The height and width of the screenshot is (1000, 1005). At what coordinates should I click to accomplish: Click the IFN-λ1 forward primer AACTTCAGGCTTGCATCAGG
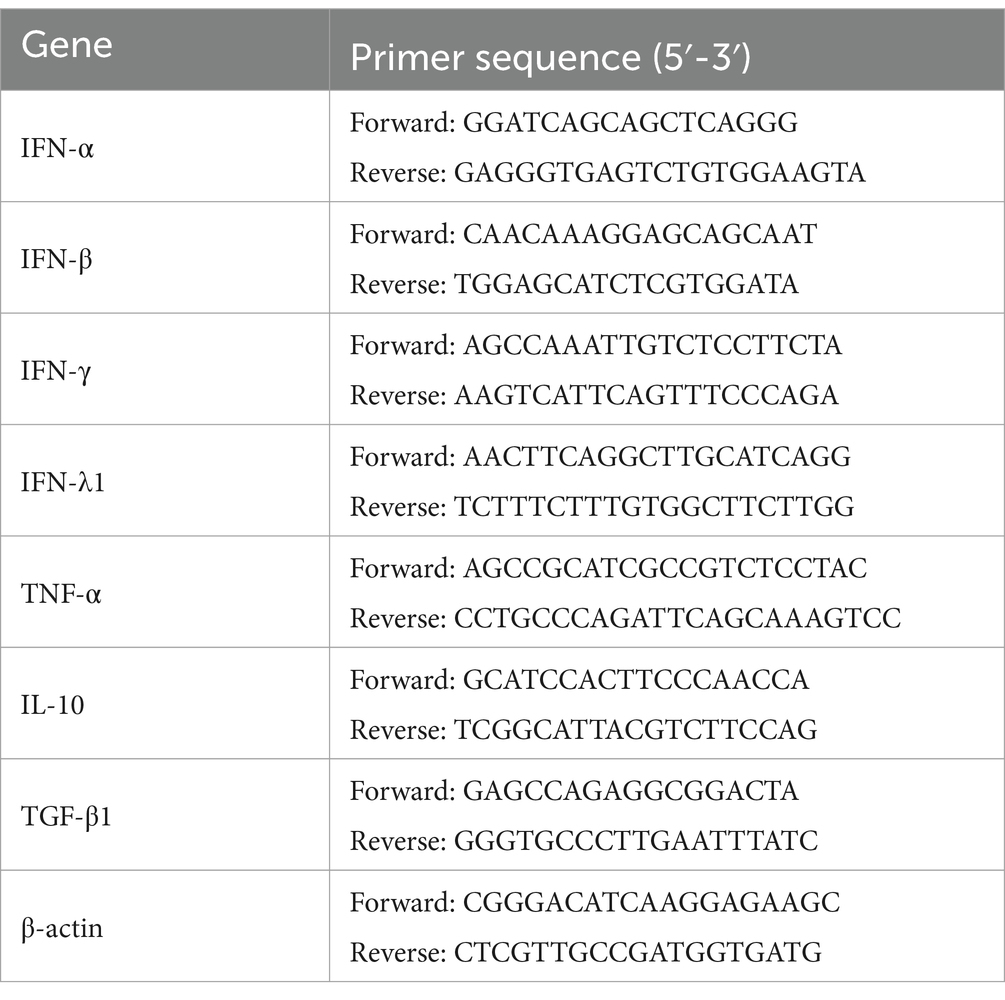click(657, 456)
